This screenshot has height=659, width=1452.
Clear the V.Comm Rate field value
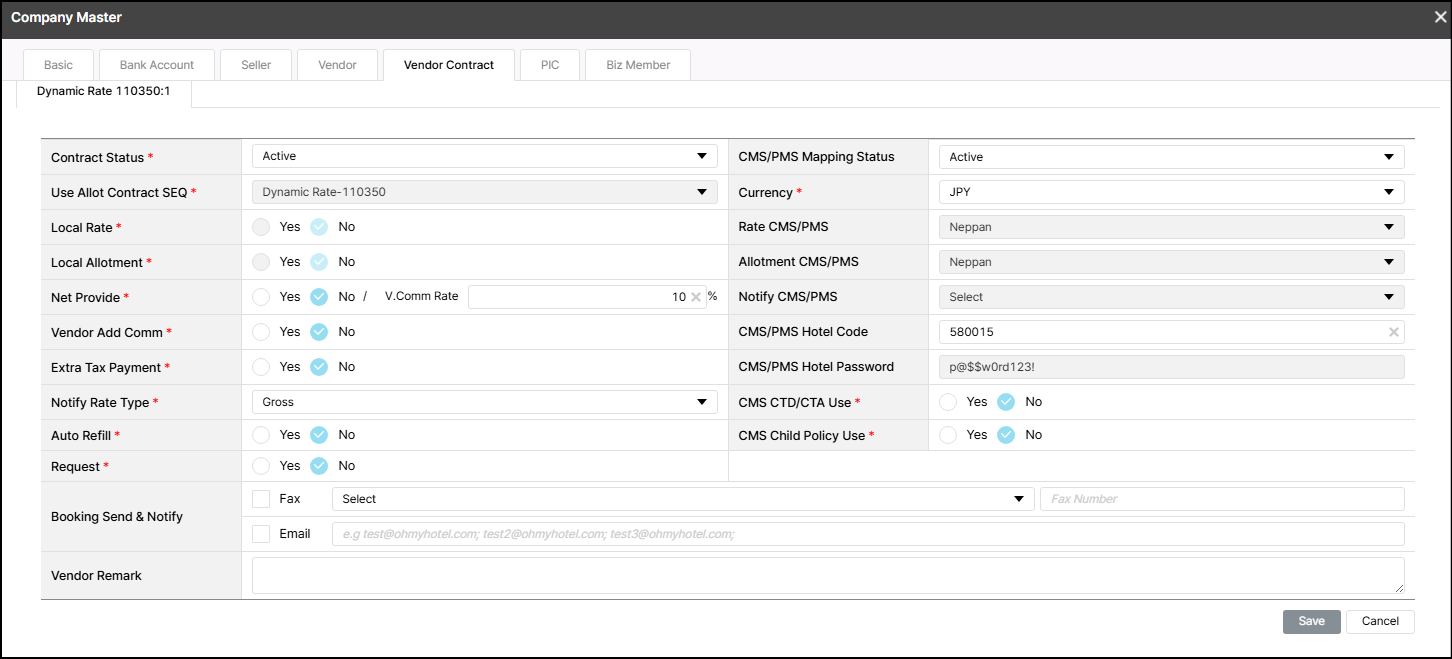tap(695, 297)
